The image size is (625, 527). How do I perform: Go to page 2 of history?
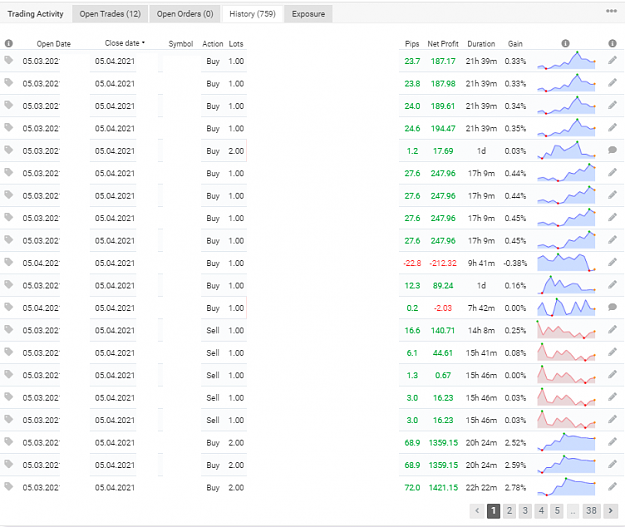tap(509, 511)
